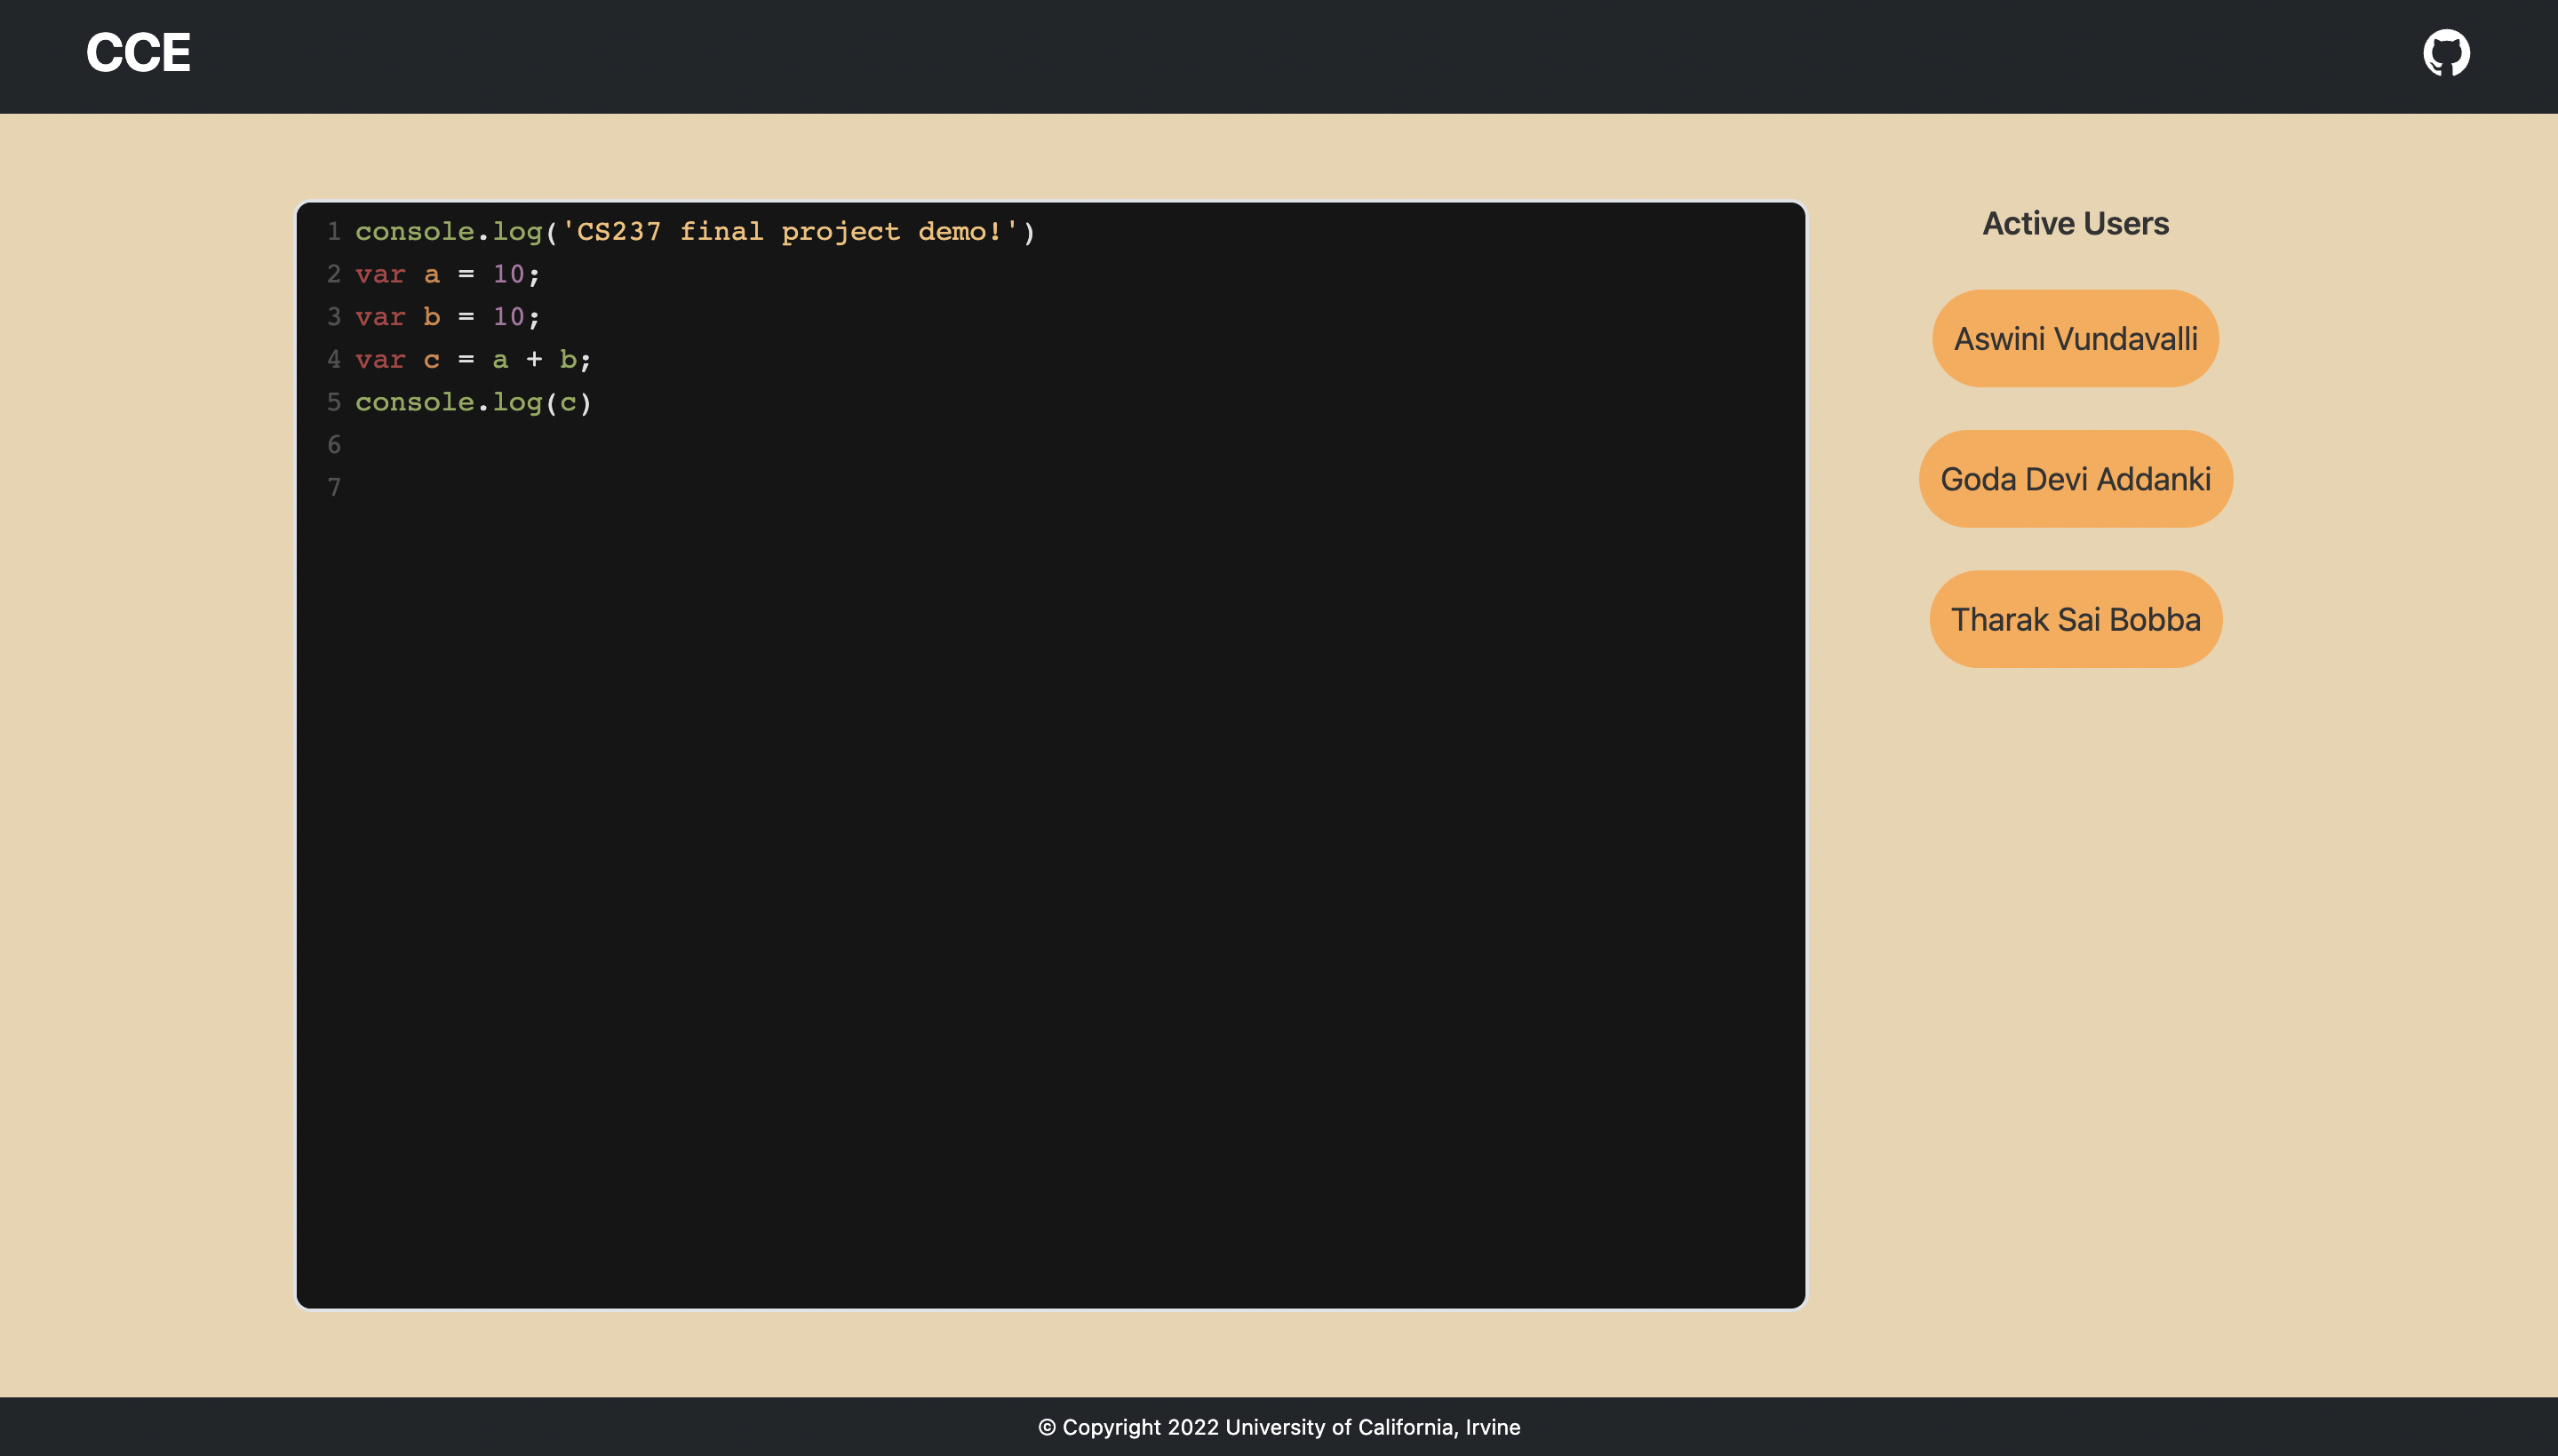Place cursor on first console.log line
The height and width of the screenshot is (1456, 2558).
pyautogui.click(x=450, y=232)
